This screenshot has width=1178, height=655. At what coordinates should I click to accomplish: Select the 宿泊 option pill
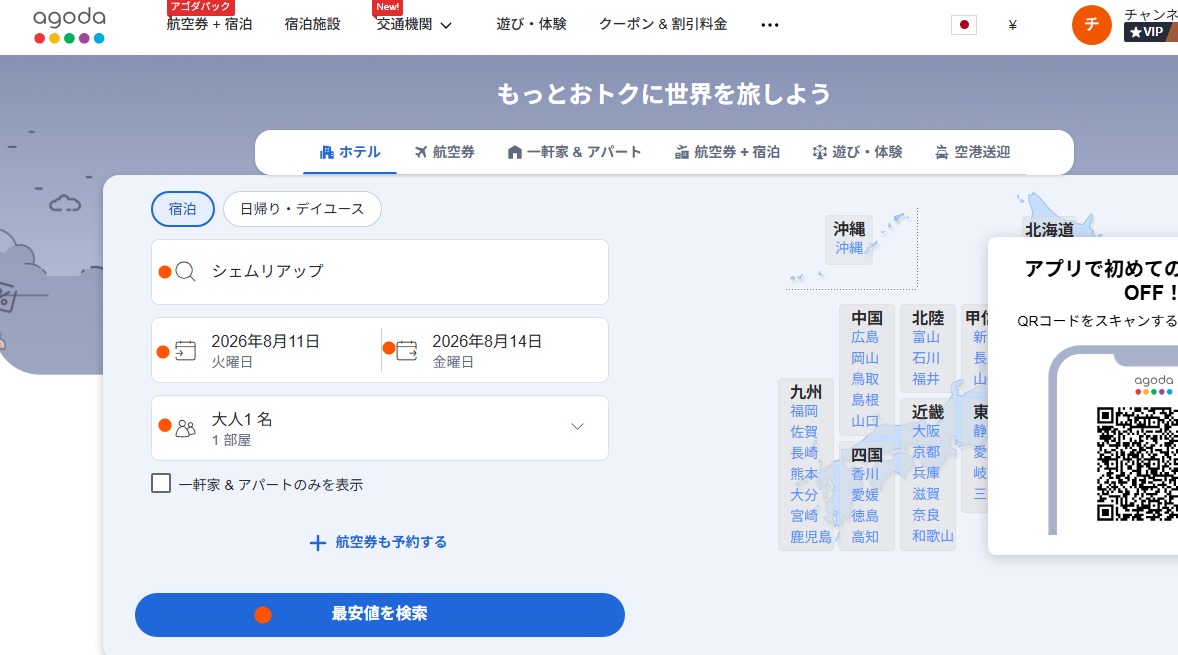(x=183, y=209)
